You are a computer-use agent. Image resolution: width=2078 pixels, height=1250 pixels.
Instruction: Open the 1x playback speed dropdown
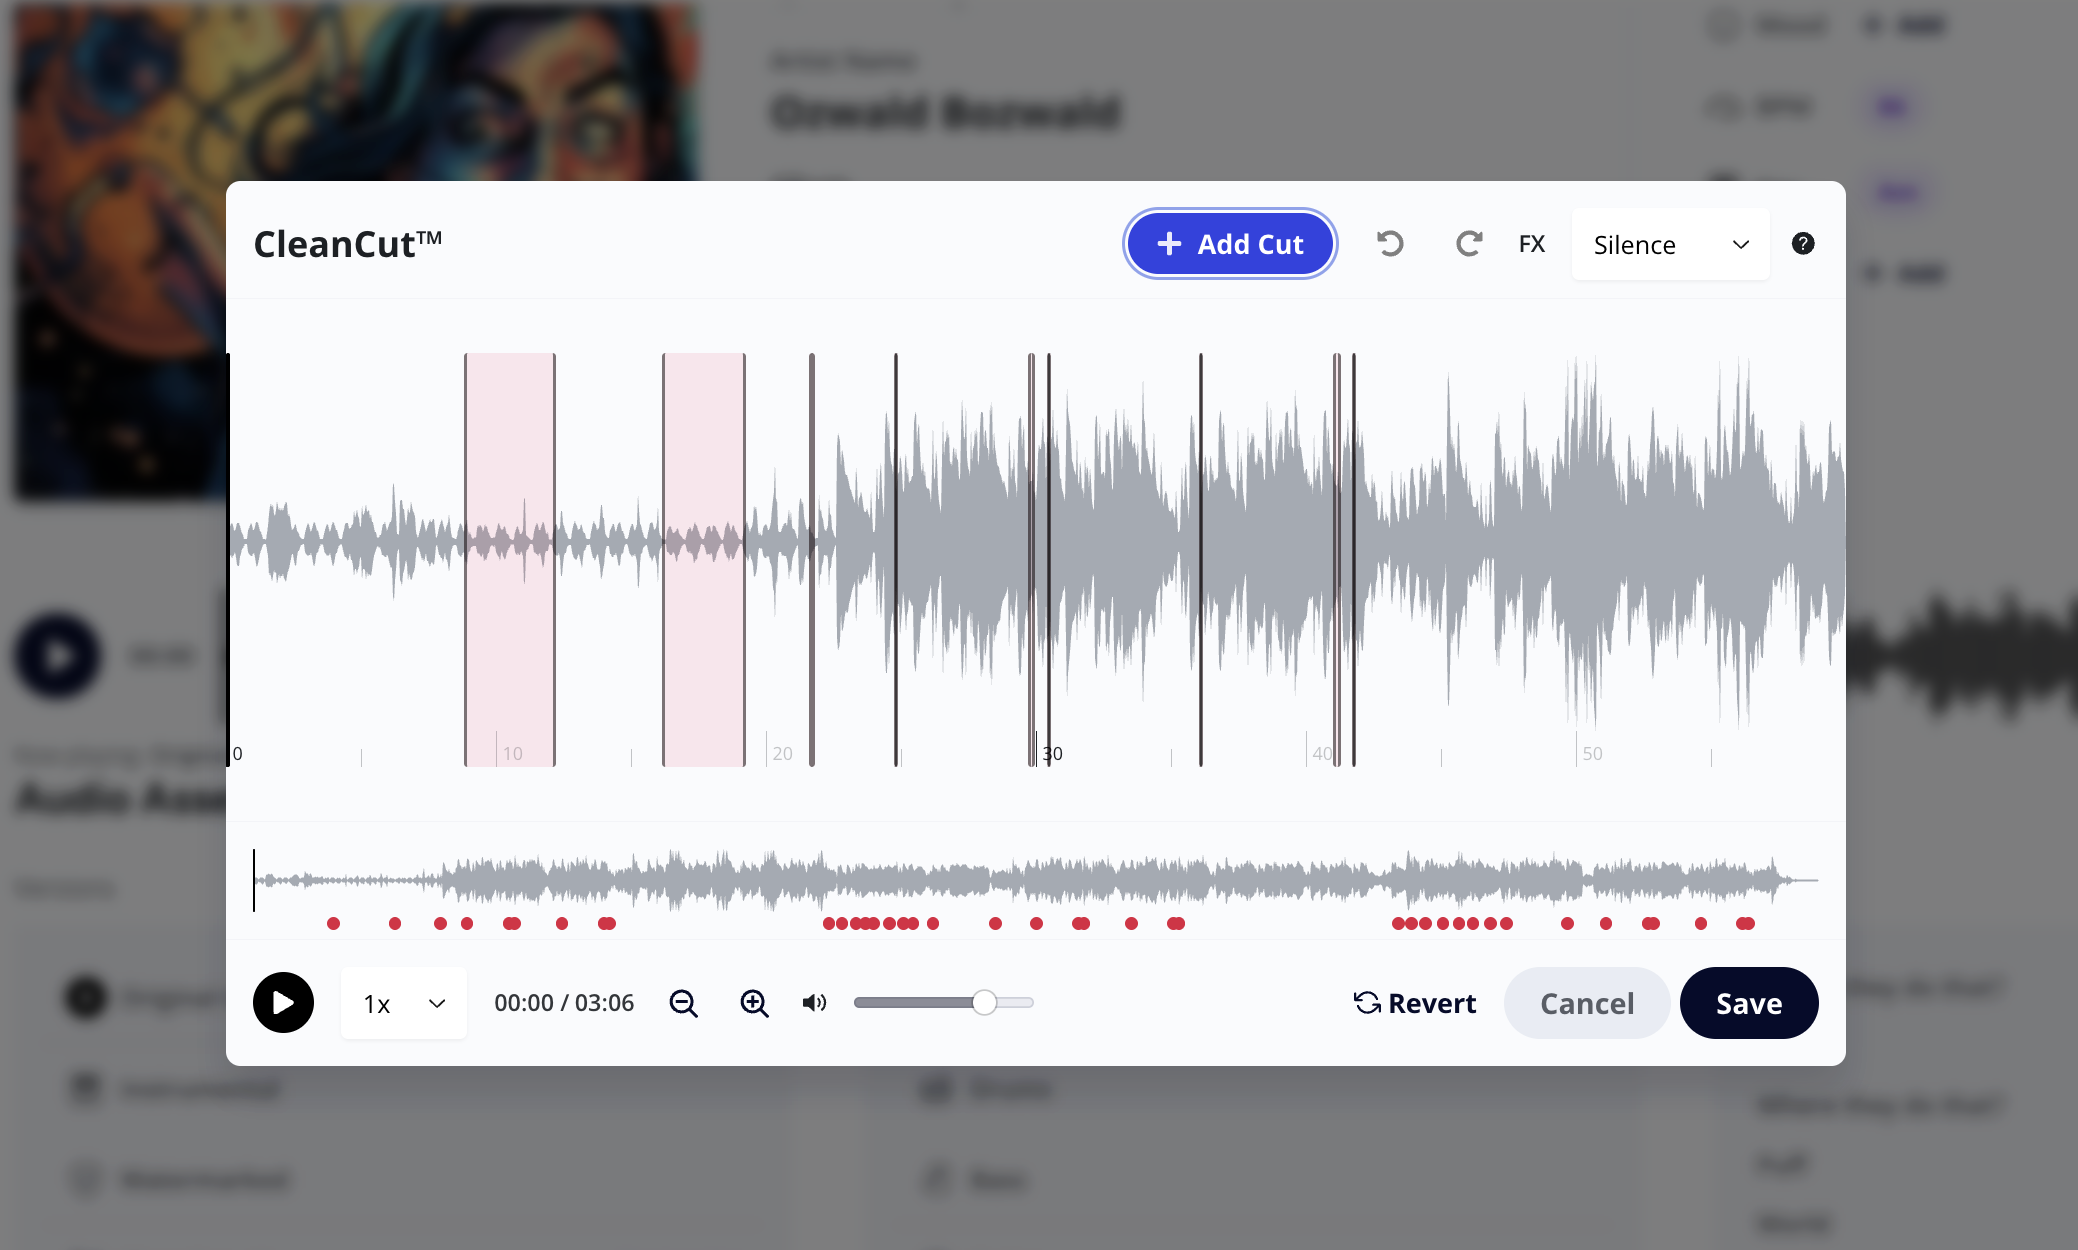pos(403,1003)
